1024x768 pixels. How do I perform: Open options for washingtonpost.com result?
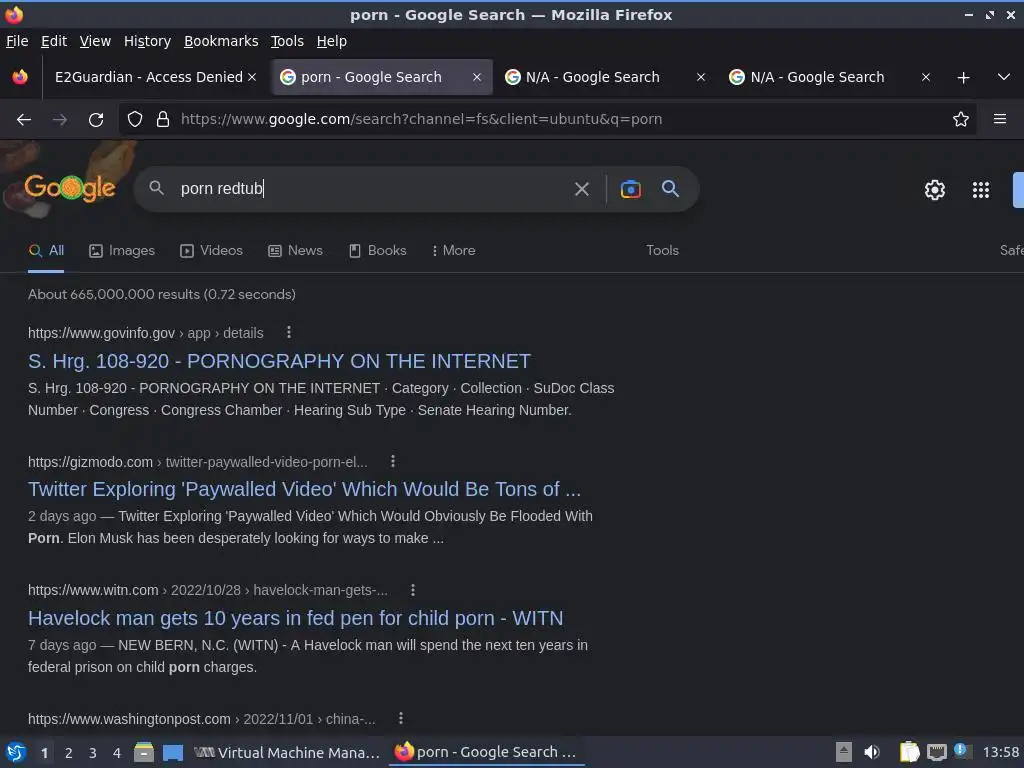(401, 718)
